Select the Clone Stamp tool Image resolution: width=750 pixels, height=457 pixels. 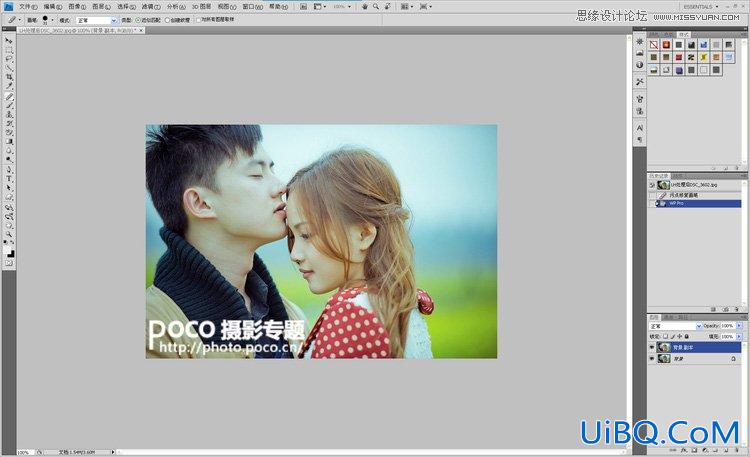[x=9, y=114]
